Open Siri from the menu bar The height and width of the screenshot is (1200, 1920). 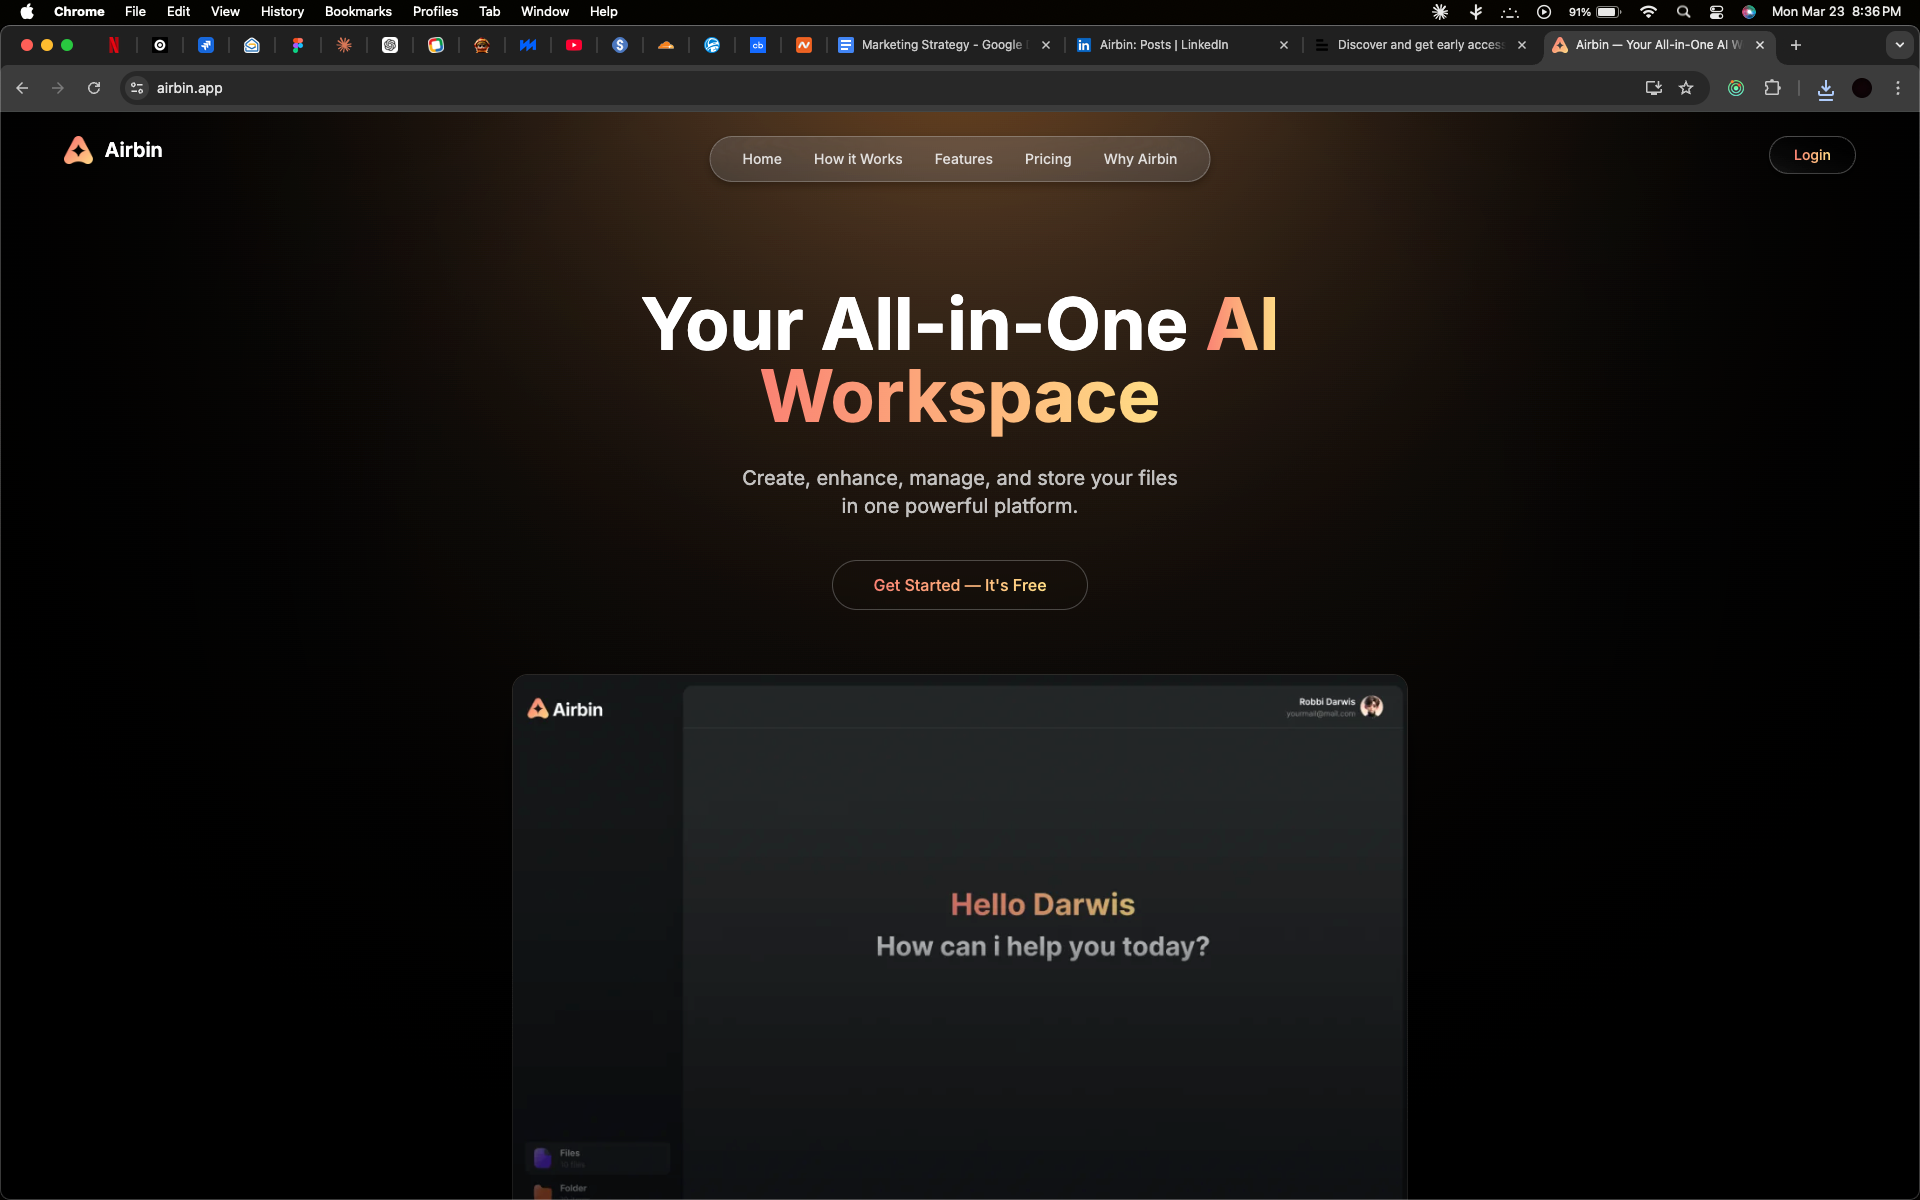[1749, 12]
